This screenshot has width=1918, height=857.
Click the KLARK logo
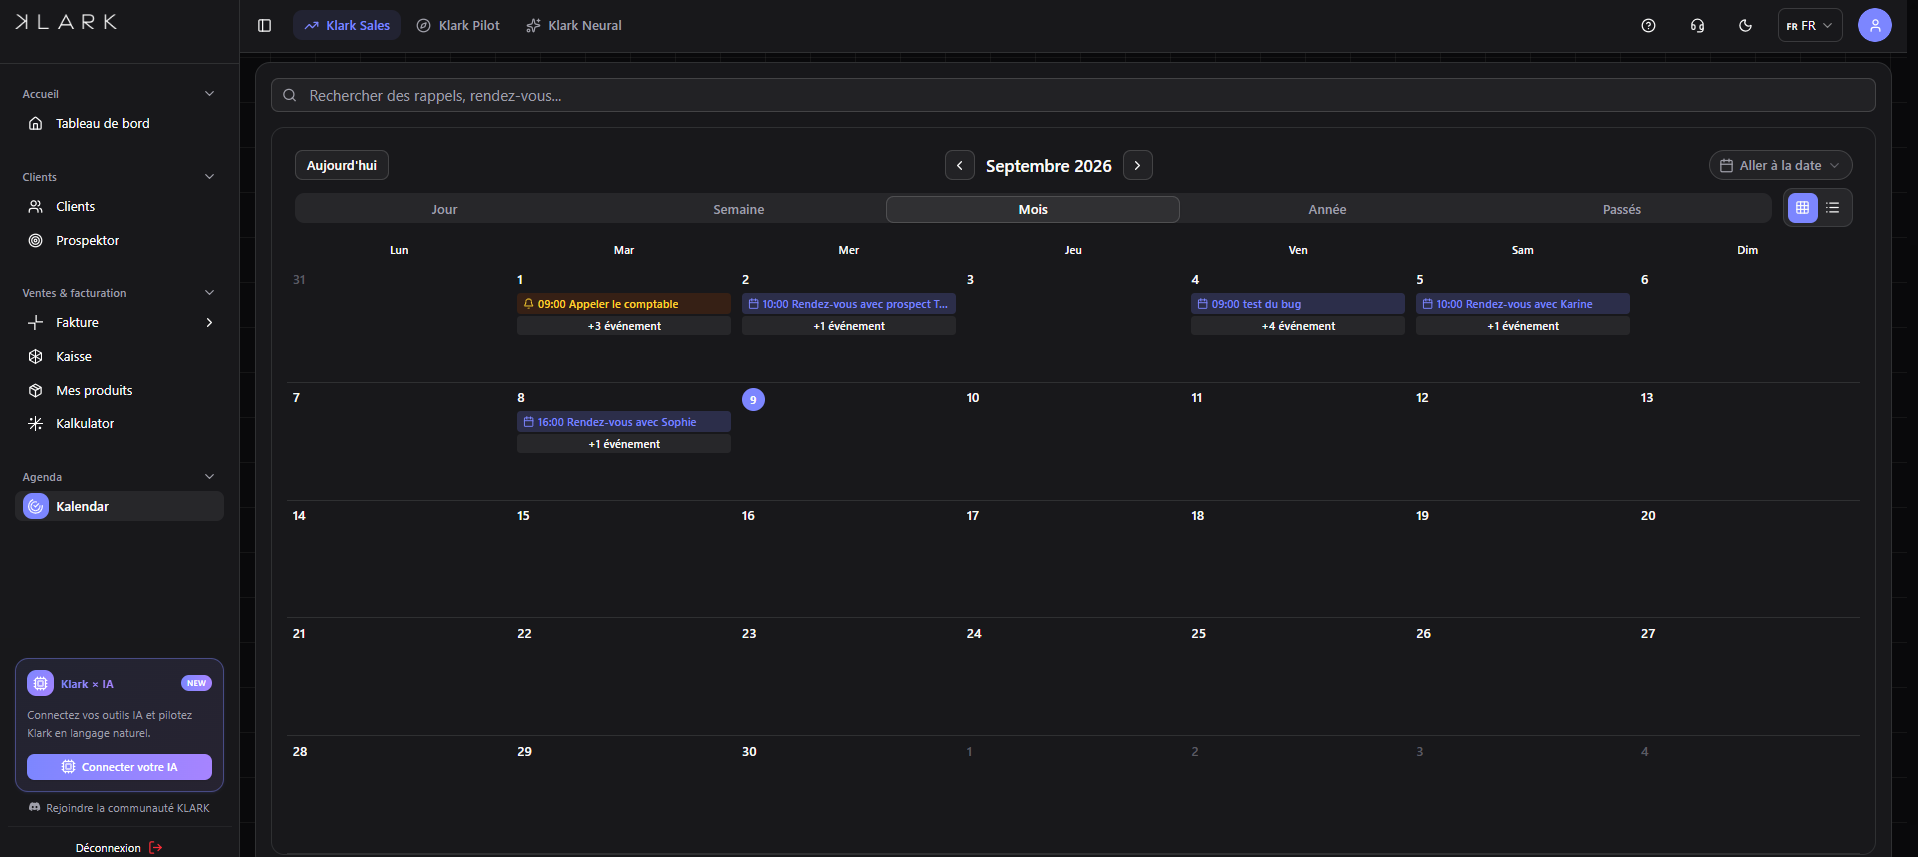pyautogui.click(x=66, y=22)
